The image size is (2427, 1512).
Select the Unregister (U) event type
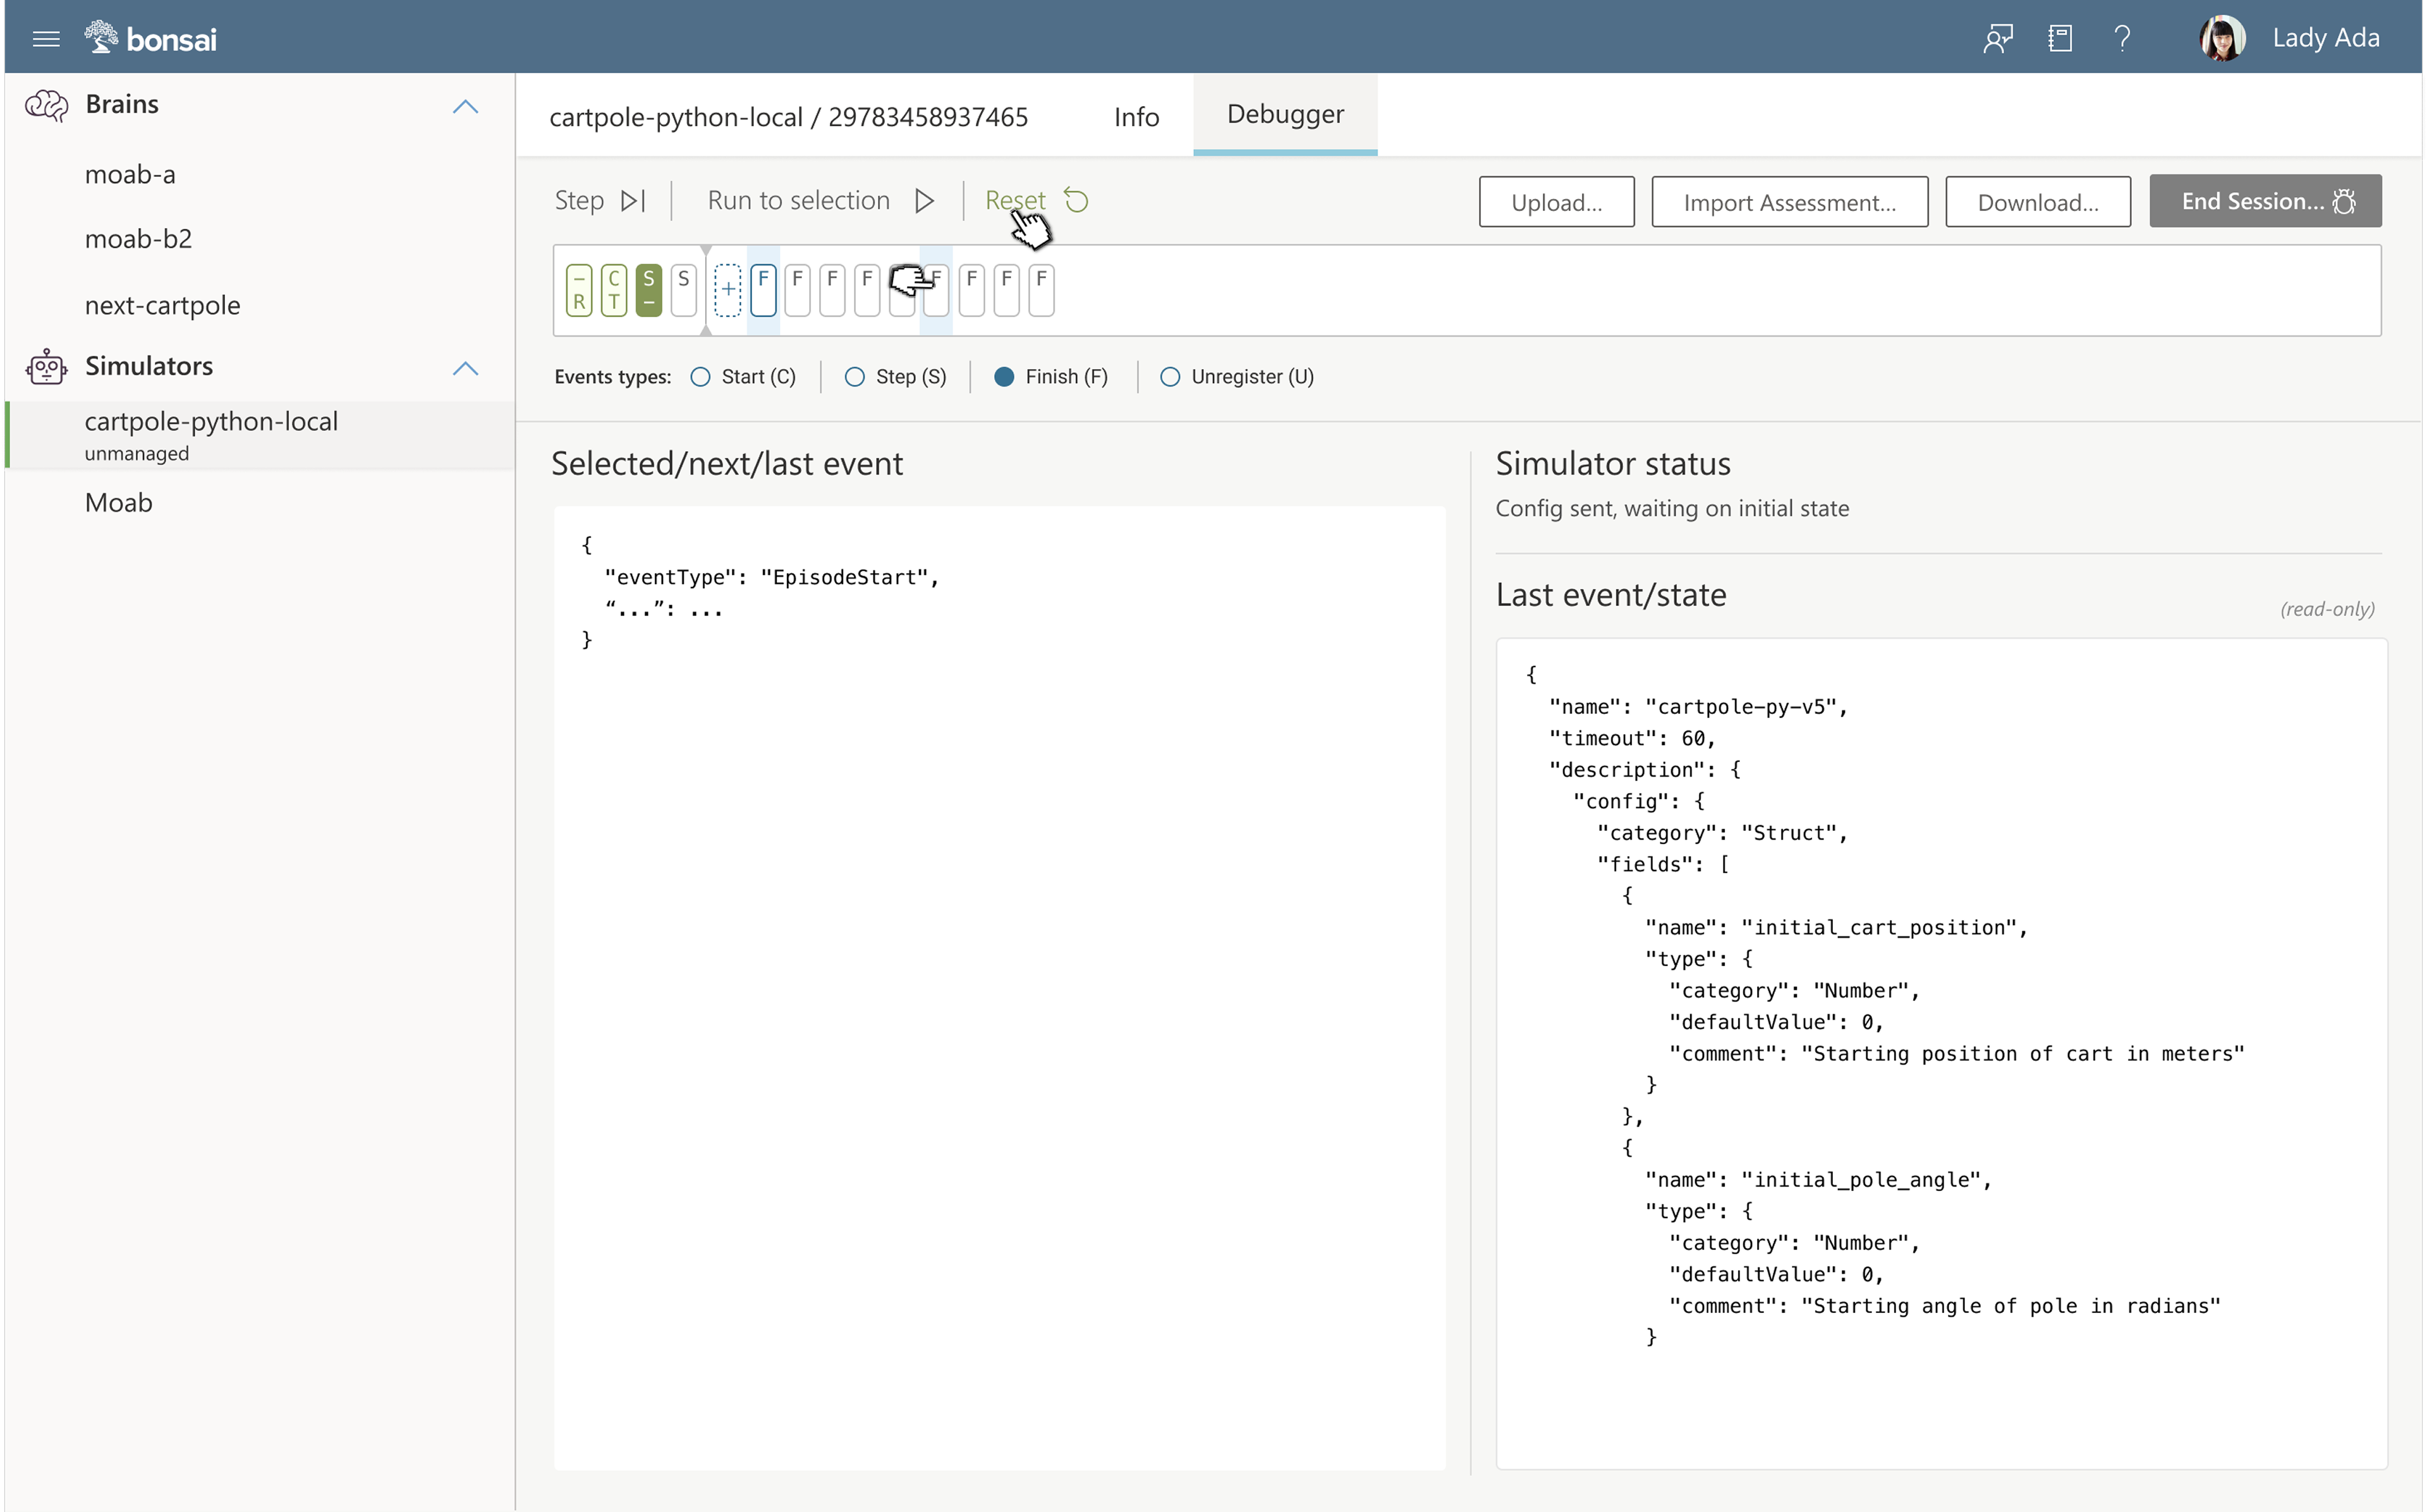click(1169, 377)
